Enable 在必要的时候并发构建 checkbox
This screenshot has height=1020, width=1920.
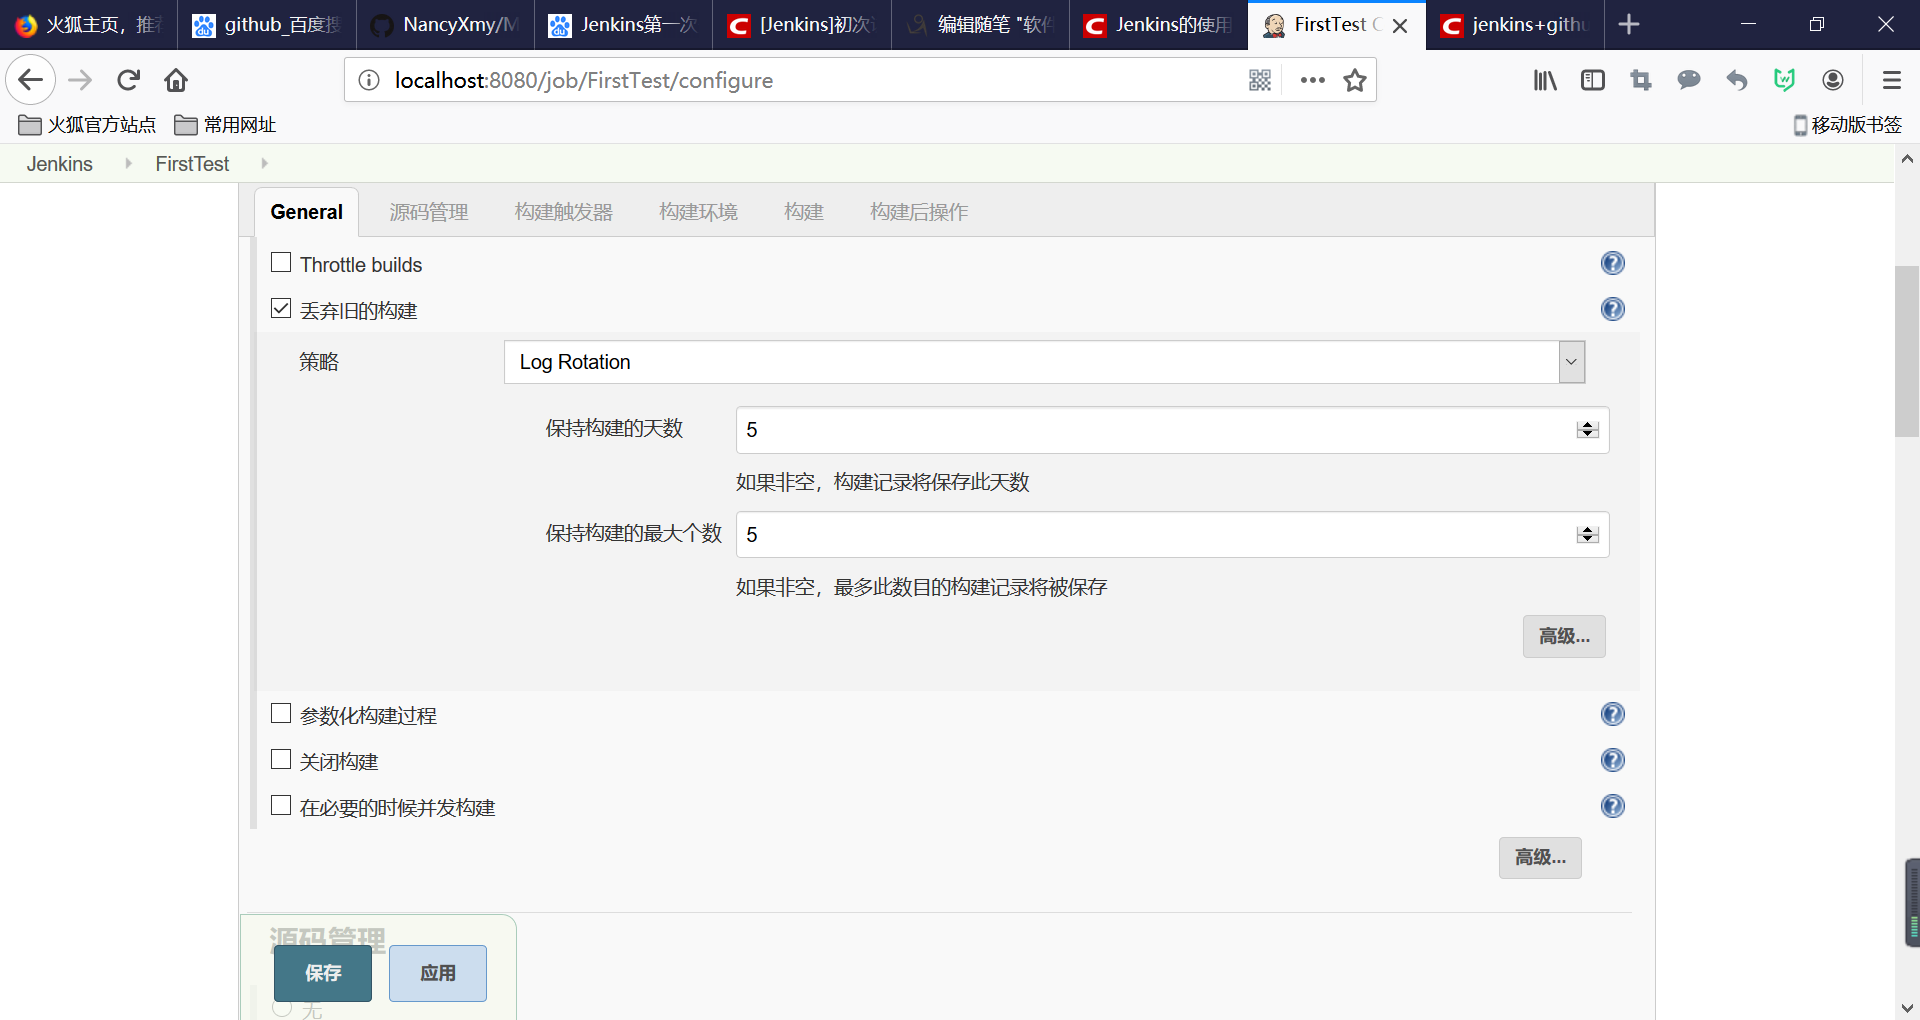tap(281, 805)
